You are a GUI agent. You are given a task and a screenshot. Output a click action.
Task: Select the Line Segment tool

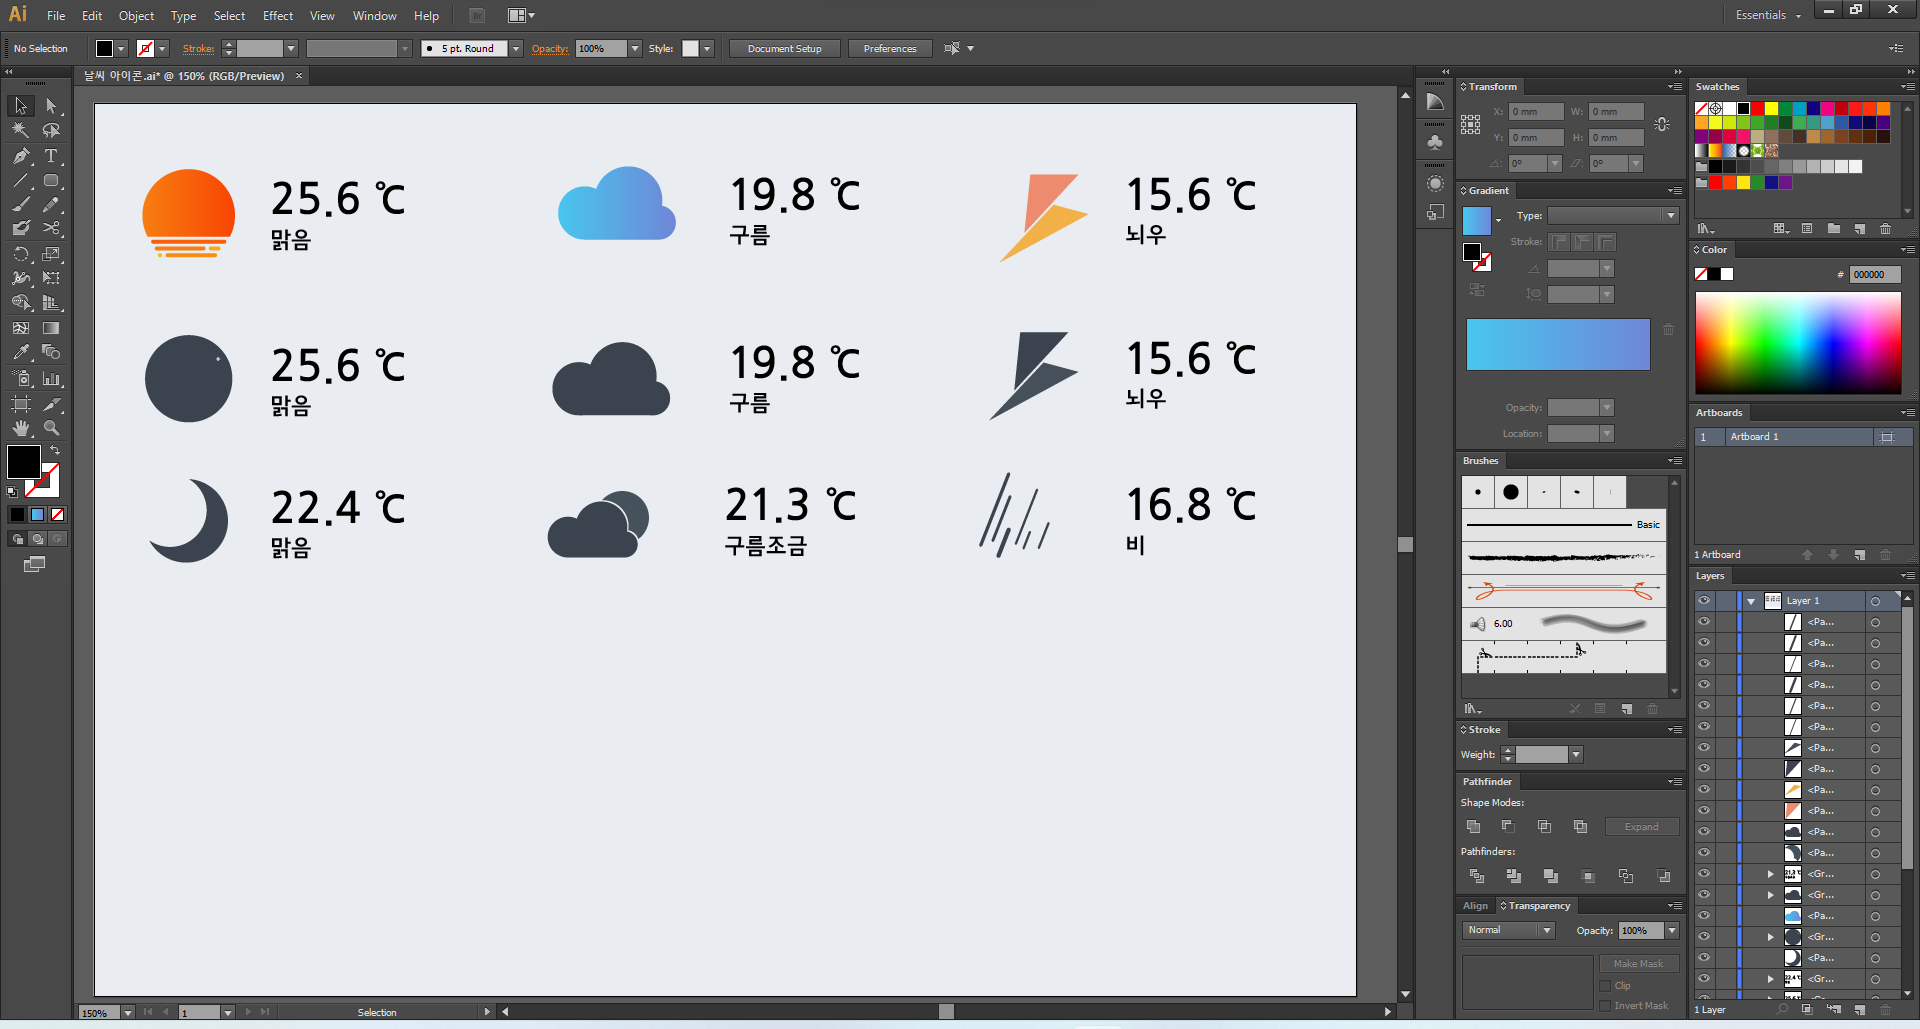click(20, 181)
